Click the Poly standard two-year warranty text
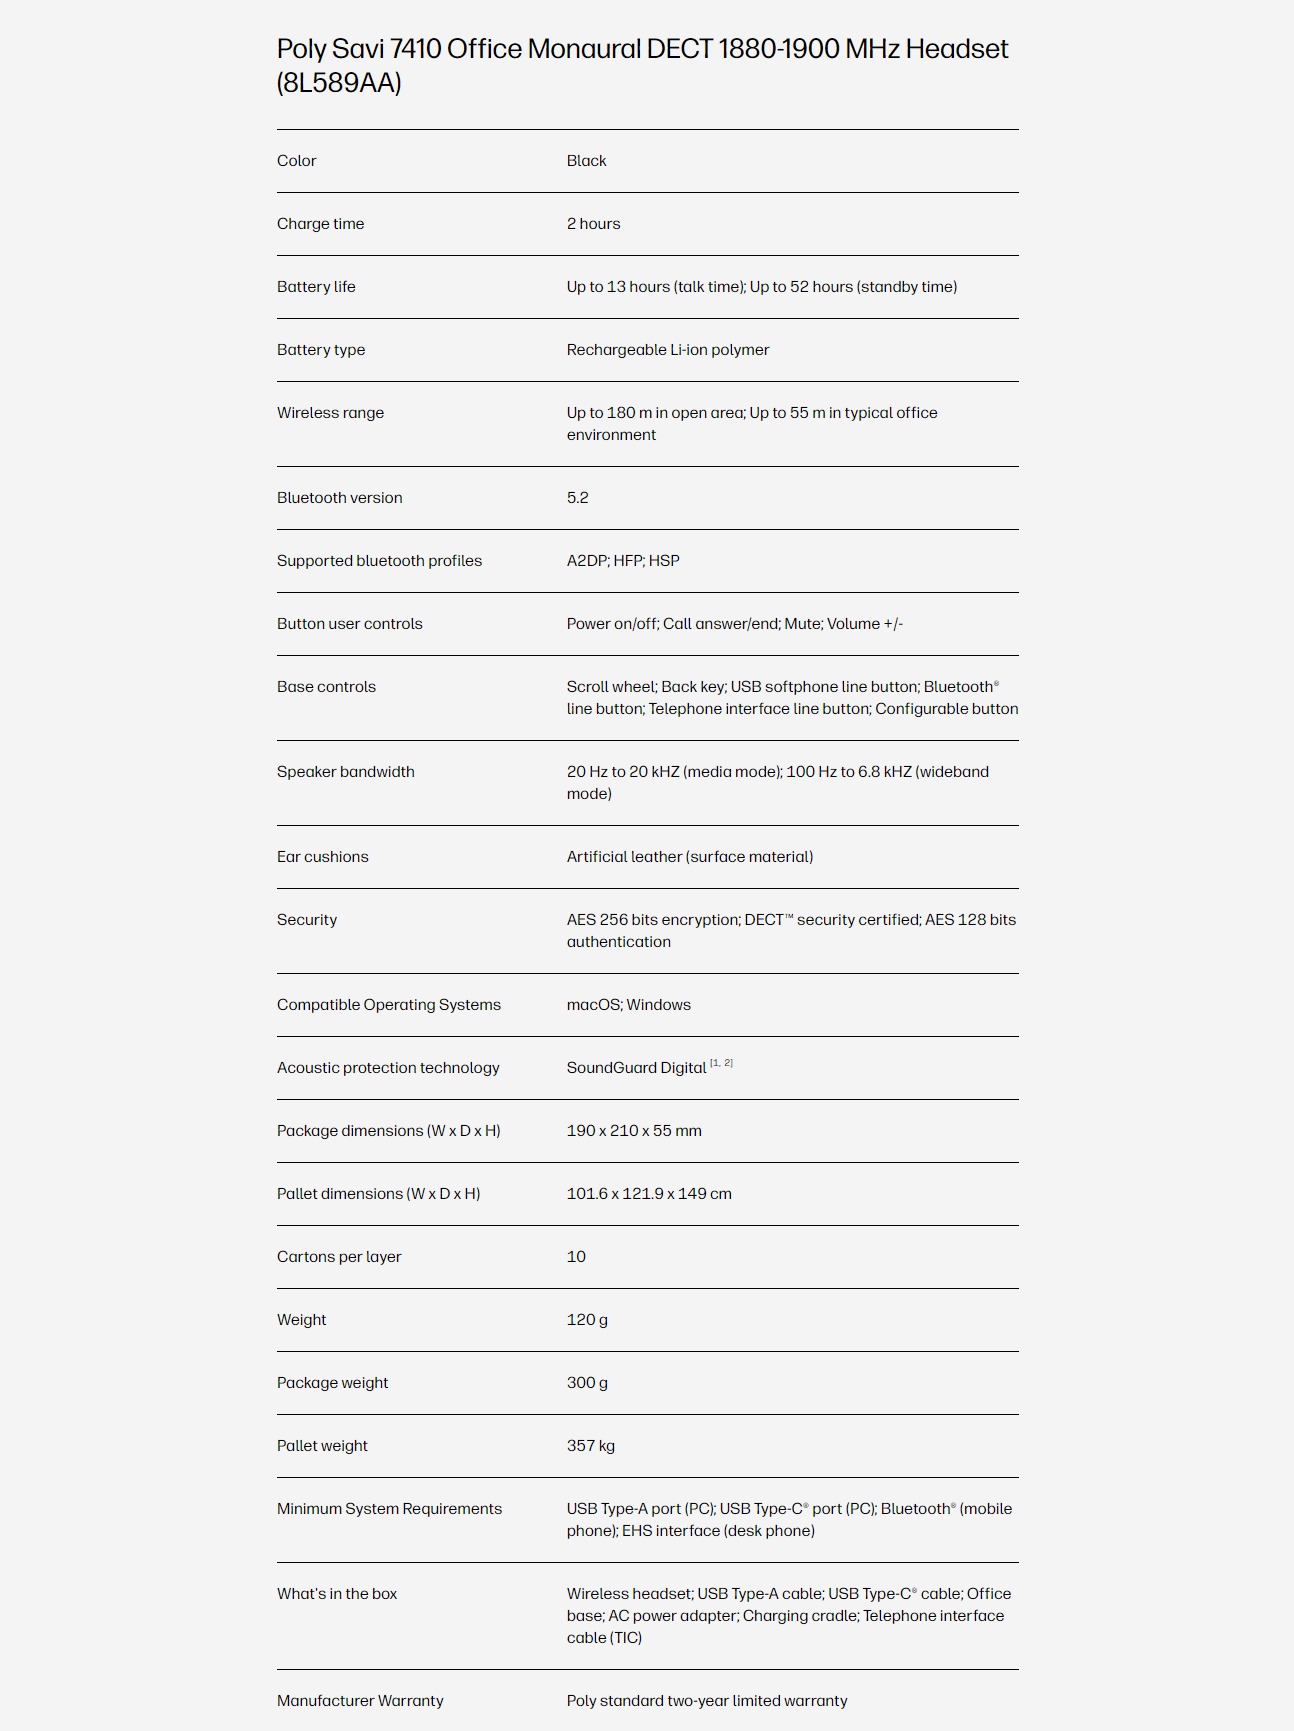1294x1731 pixels. [707, 1701]
